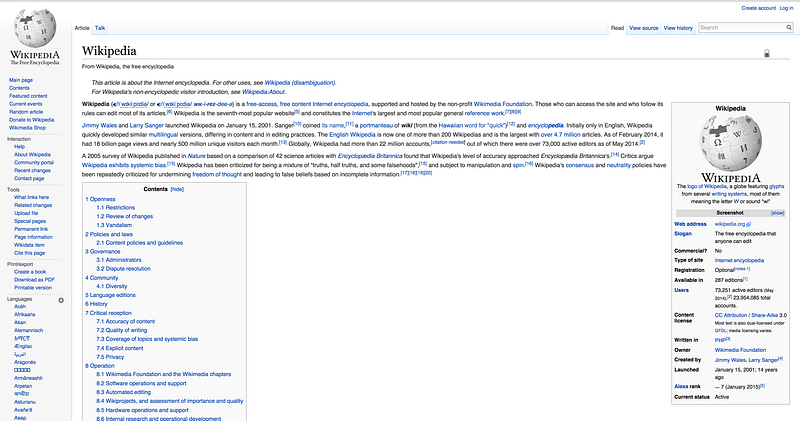Image resolution: width=800 pixels, height=421 pixels.
Task: Open the Read tab
Action: (617, 28)
